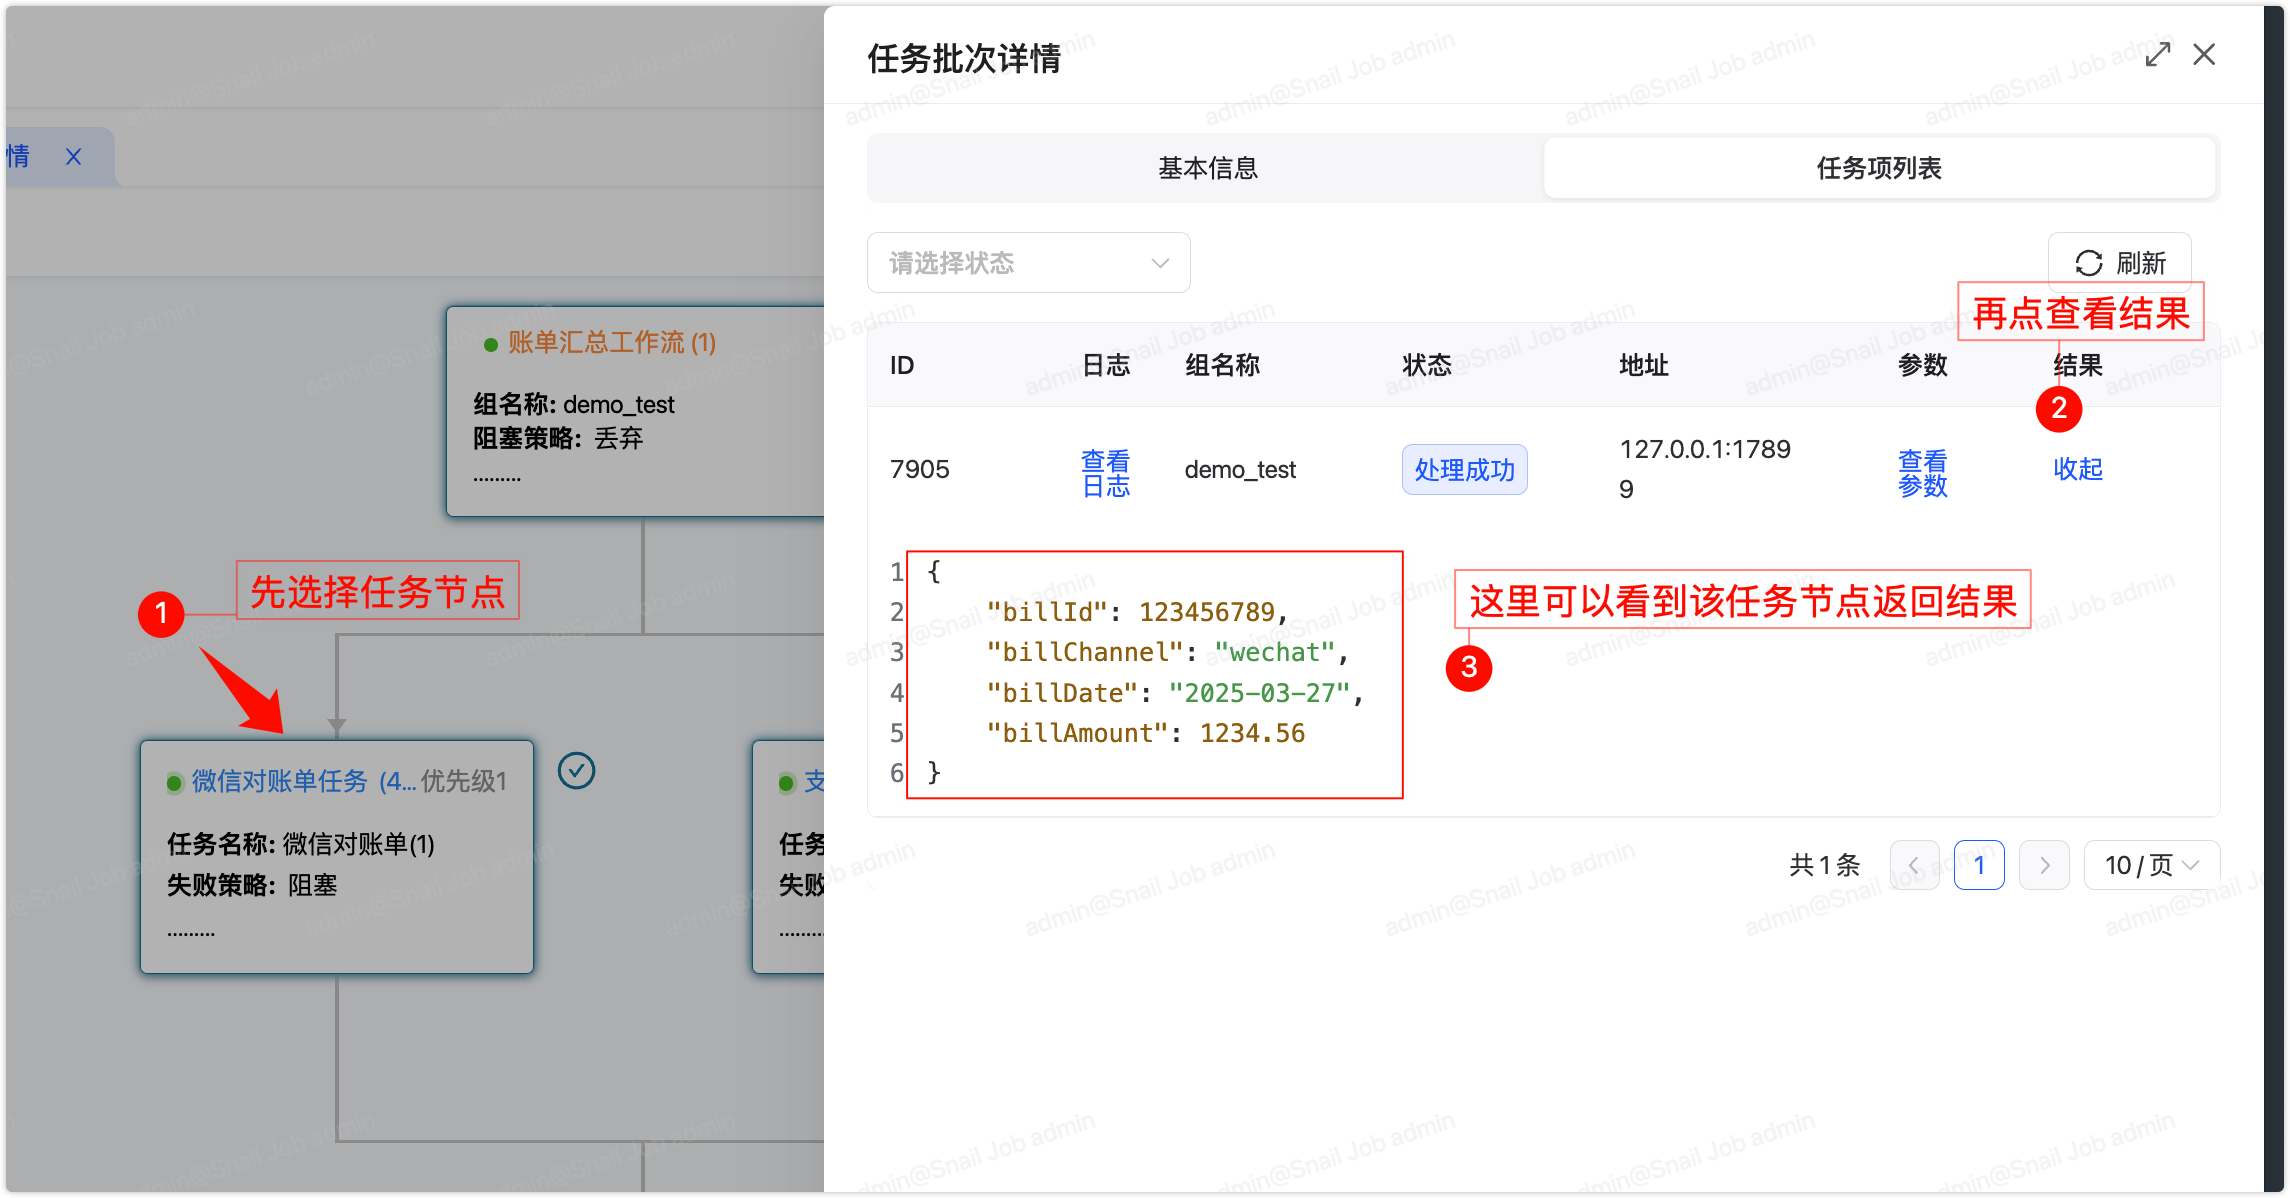Open the 请选择状态 status dropdown

point(1028,263)
